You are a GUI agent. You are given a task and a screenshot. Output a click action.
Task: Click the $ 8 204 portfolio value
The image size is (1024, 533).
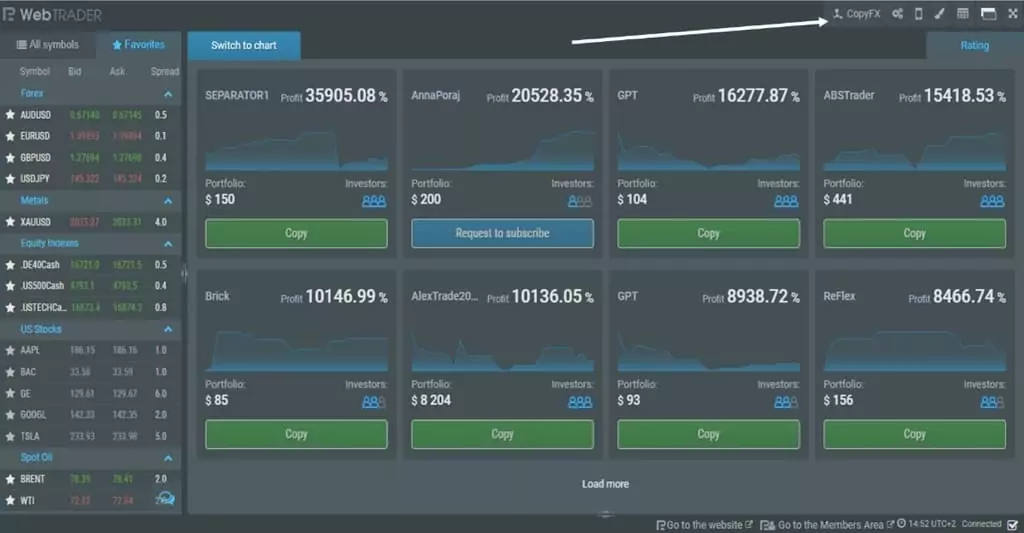pyautogui.click(x=431, y=400)
